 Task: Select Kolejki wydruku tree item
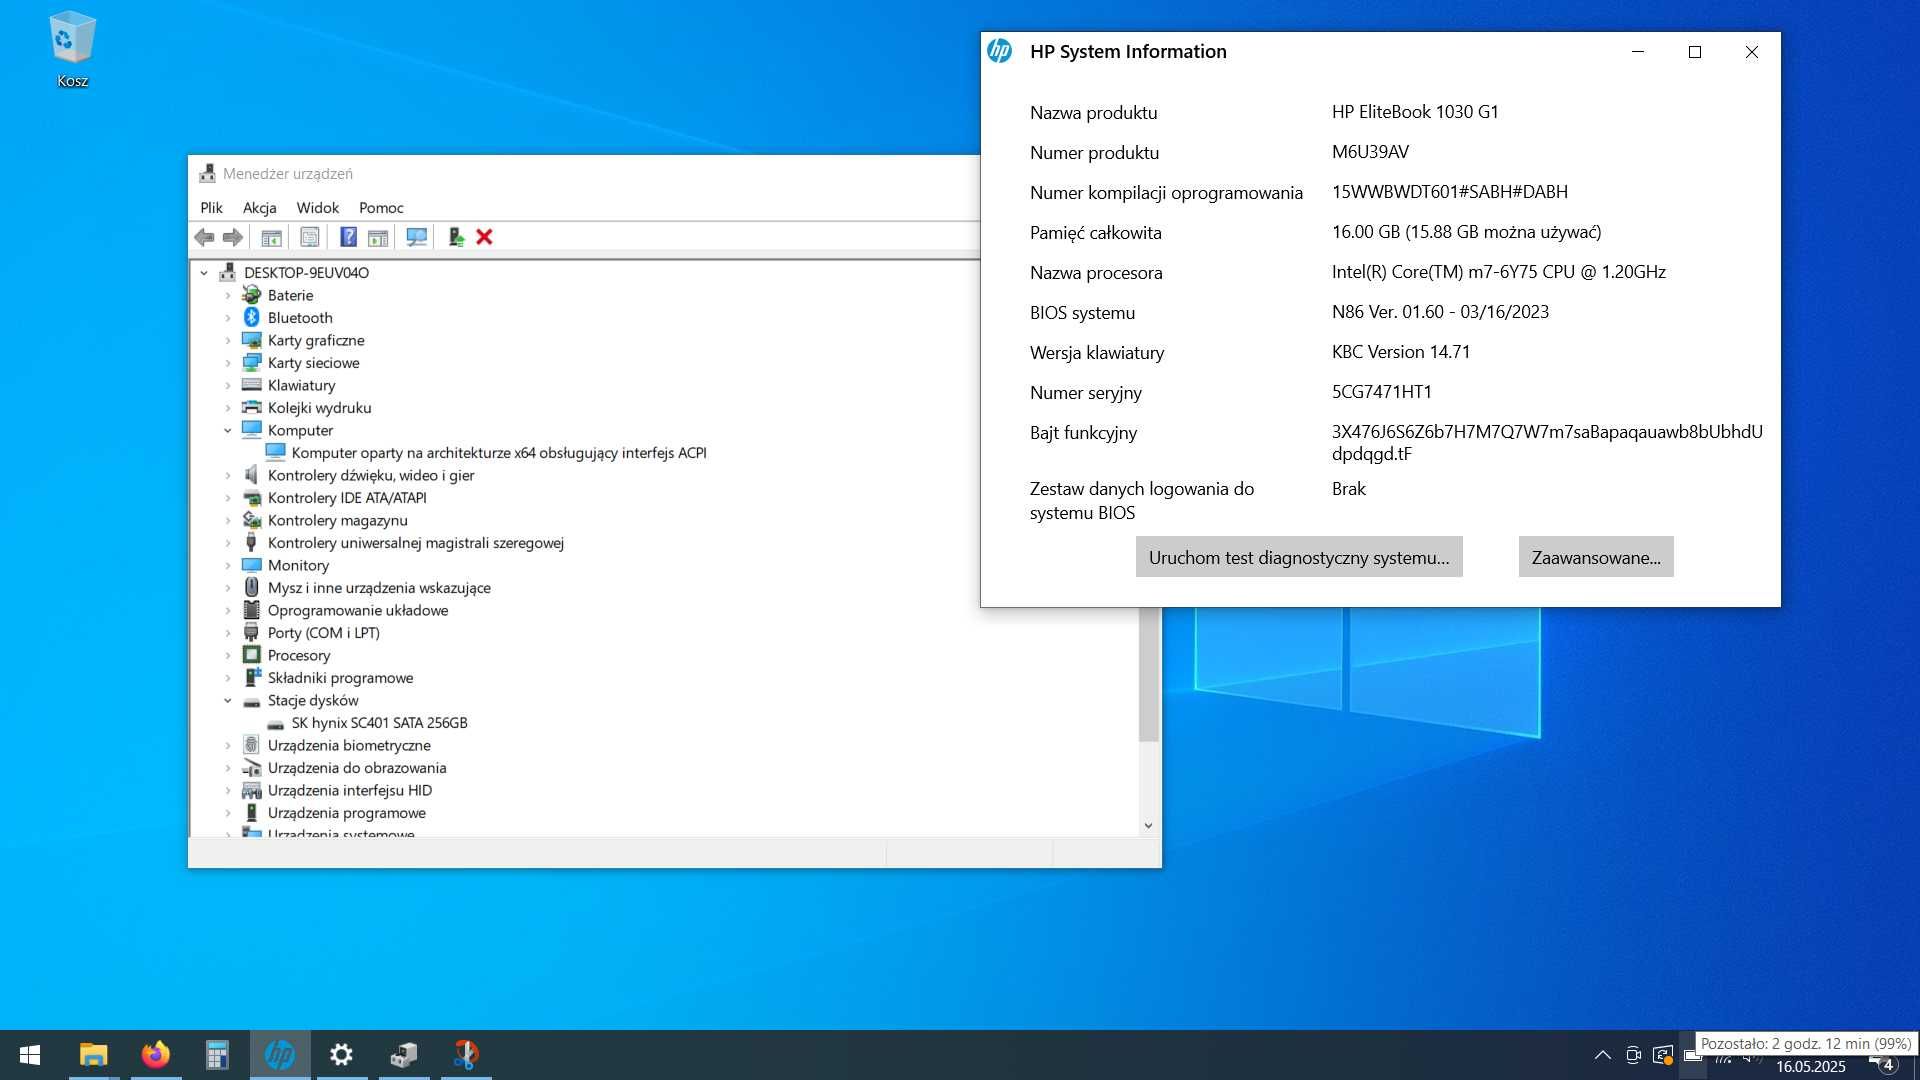(319, 408)
